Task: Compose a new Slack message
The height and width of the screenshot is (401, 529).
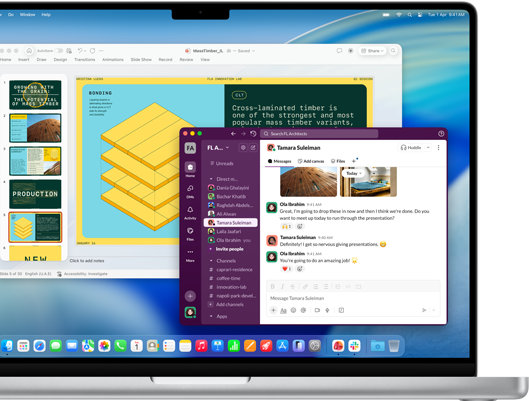Action: (x=253, y=148)
